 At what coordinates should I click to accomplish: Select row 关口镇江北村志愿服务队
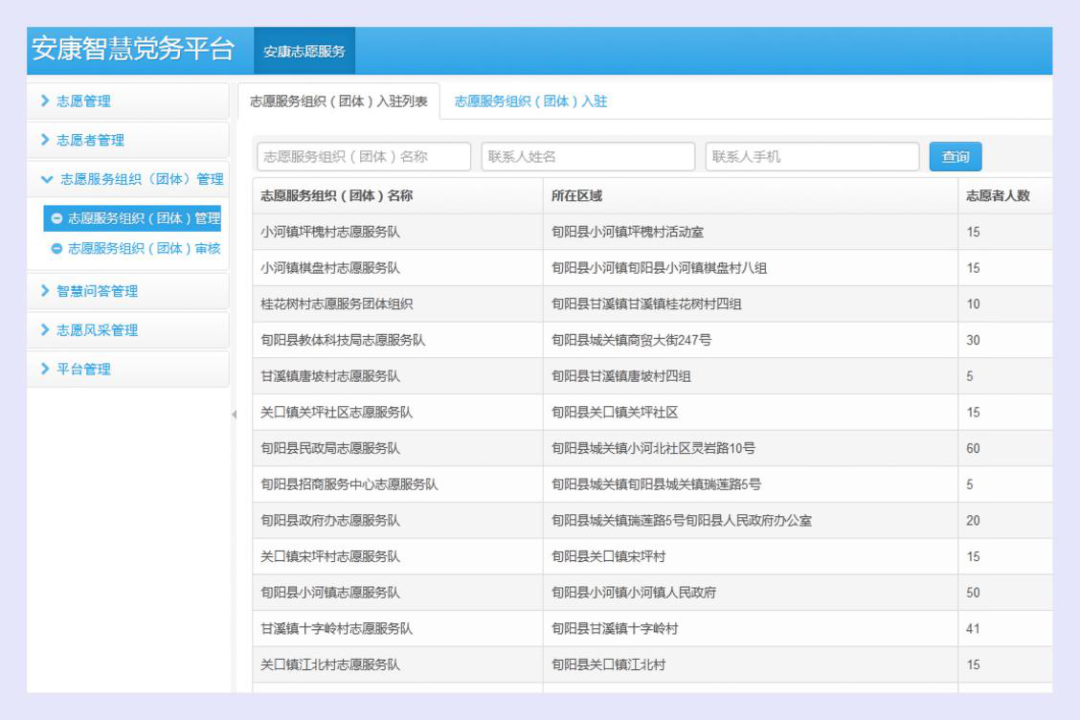[x=652, y=665]
